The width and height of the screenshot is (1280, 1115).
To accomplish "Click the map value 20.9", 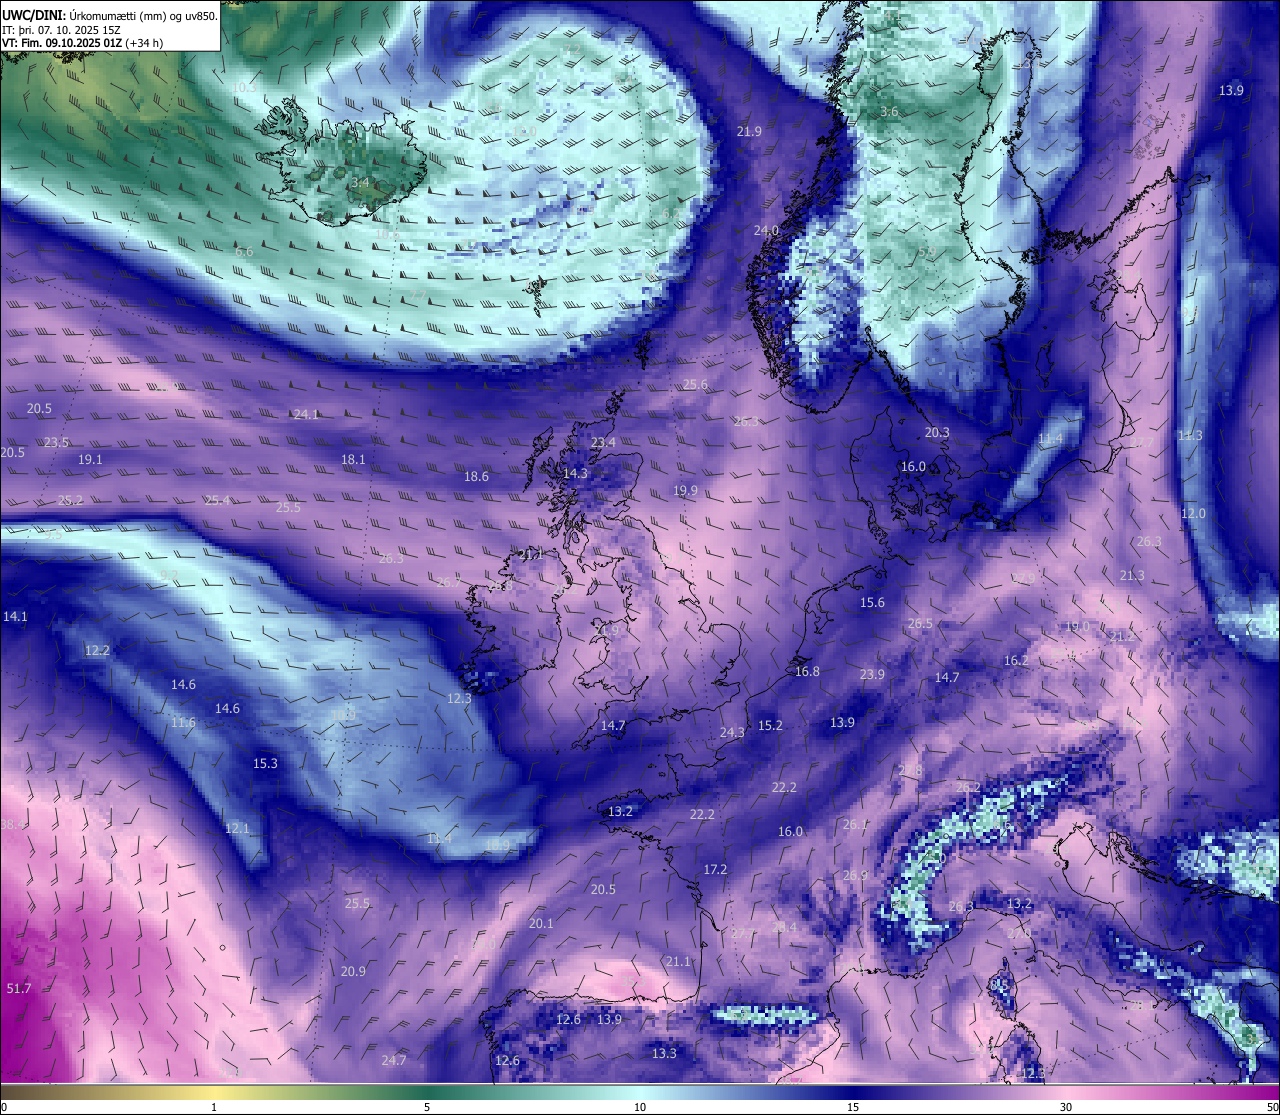I will point(353,971).
